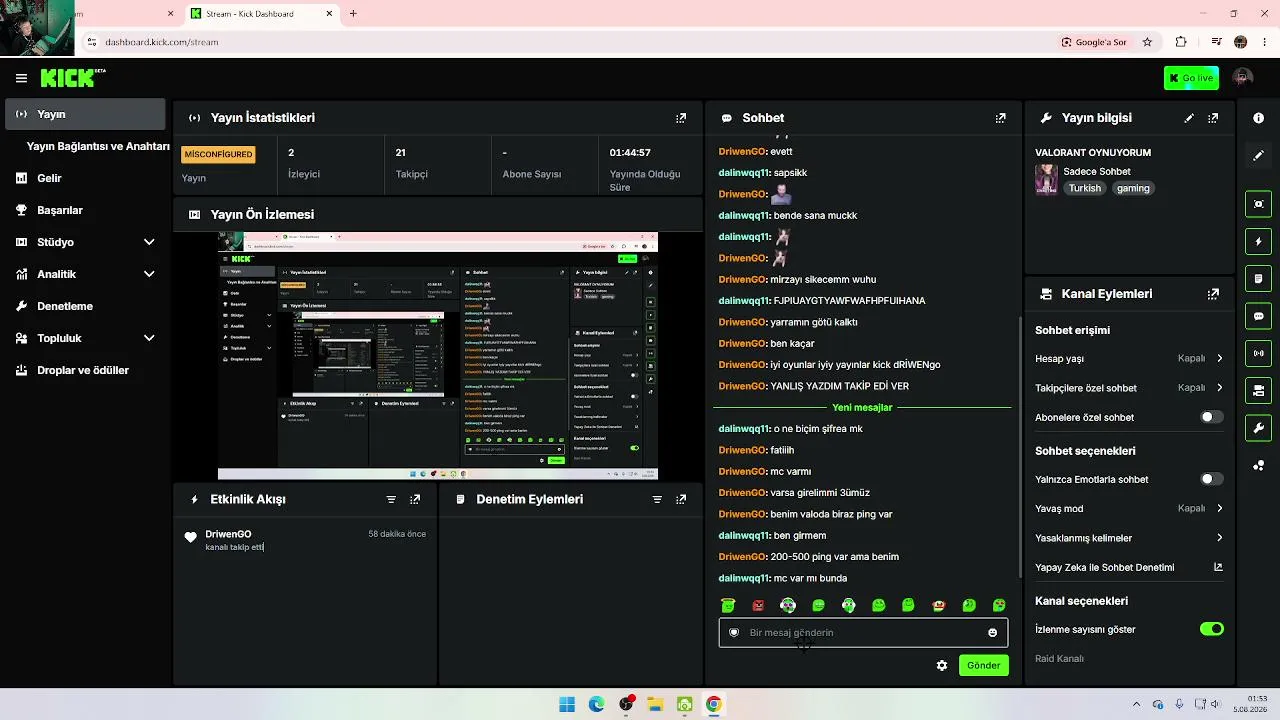
Task: Pop out the Kanal Eylemleri panel
Action: [x=1213, y=294]
